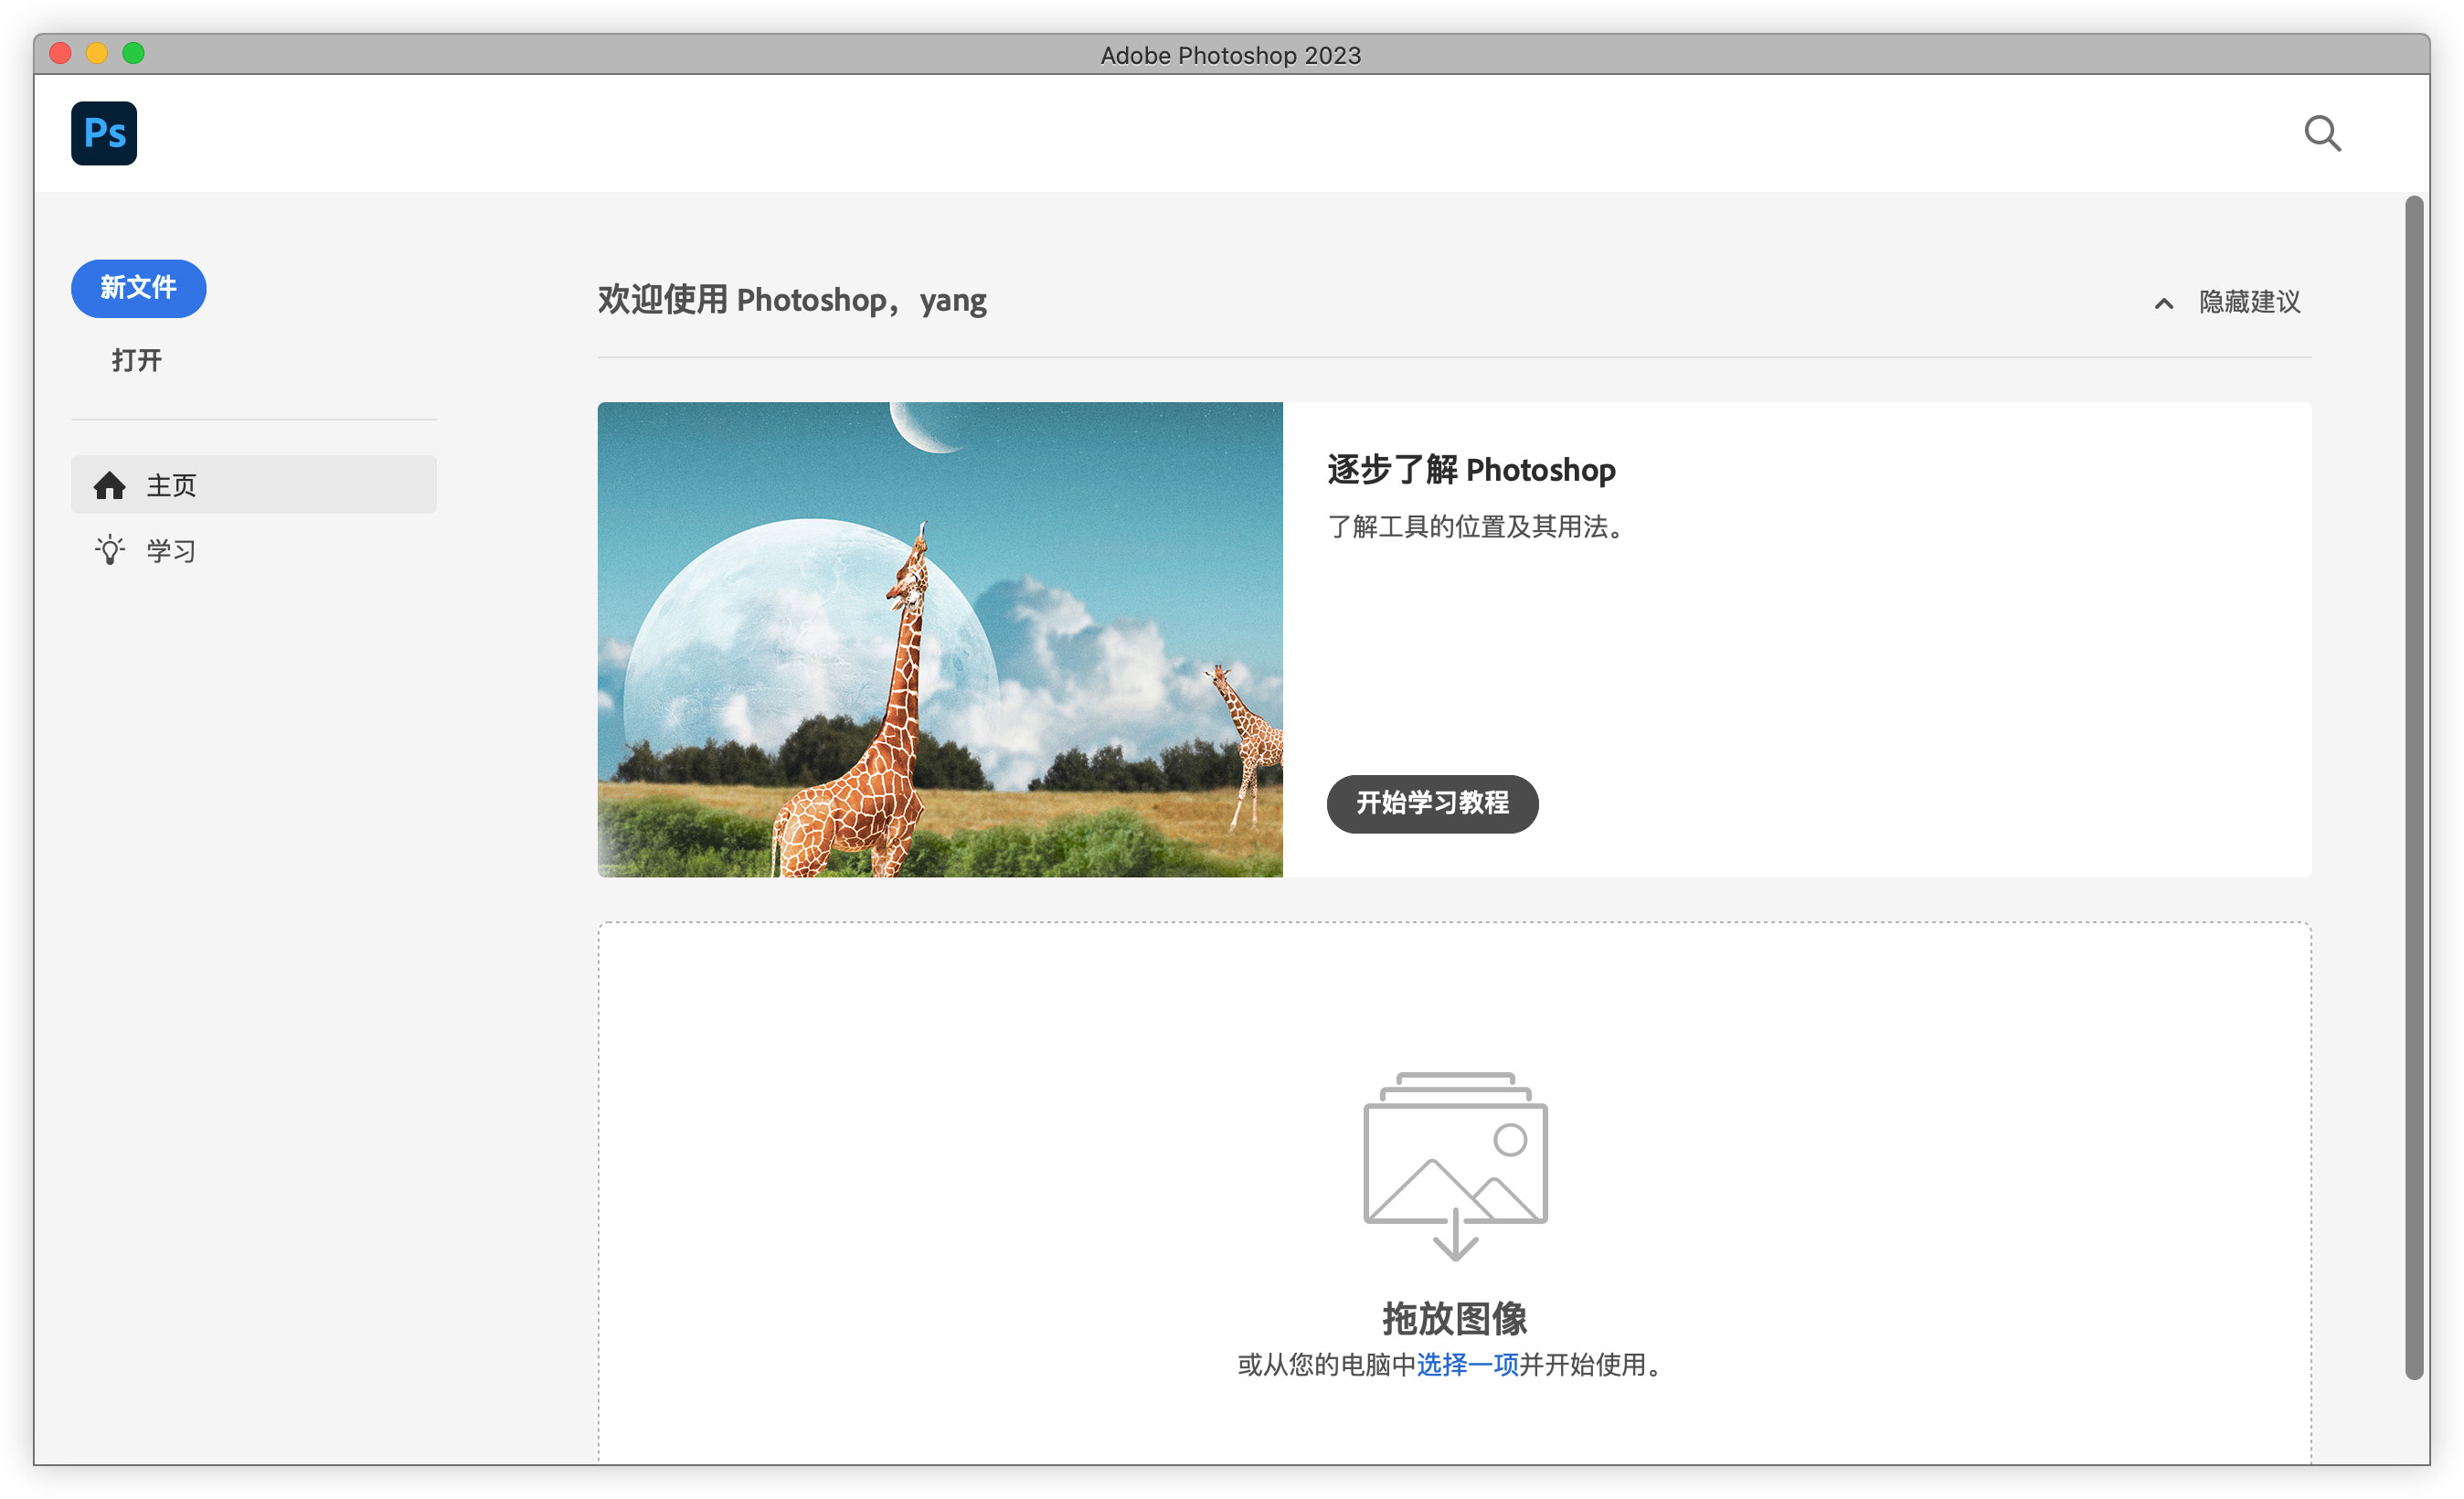
Task: Minimize window with the yellow button
Action: (97, 53)
